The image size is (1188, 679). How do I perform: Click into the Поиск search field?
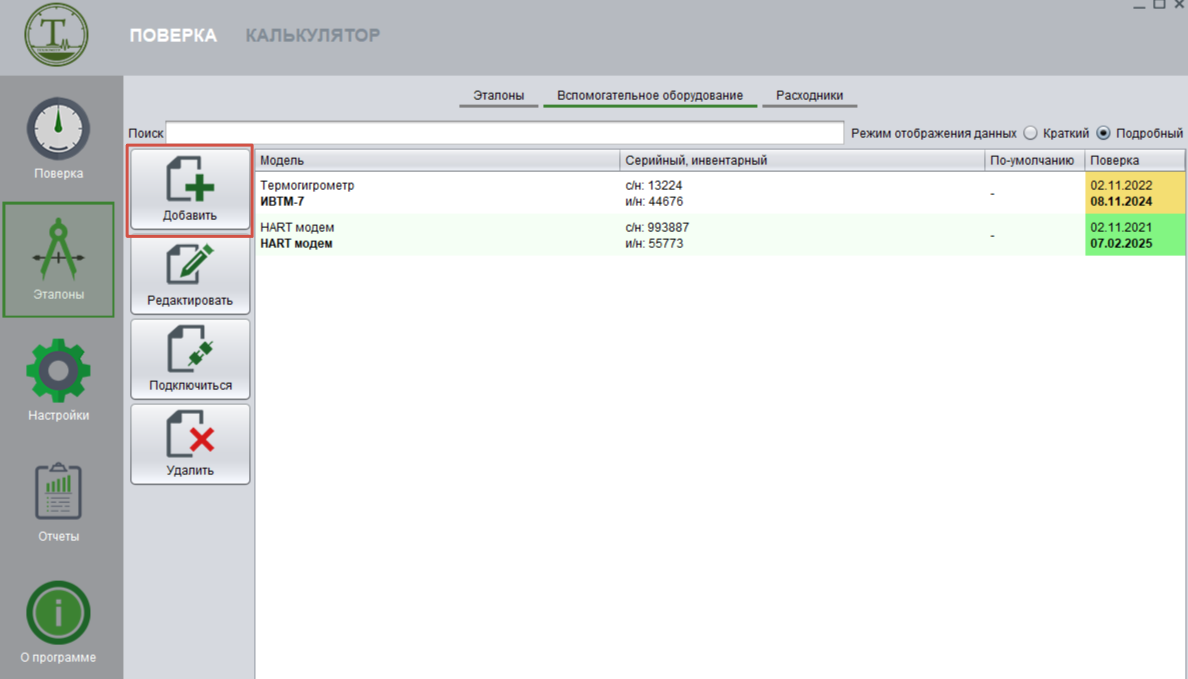(505, 133)
